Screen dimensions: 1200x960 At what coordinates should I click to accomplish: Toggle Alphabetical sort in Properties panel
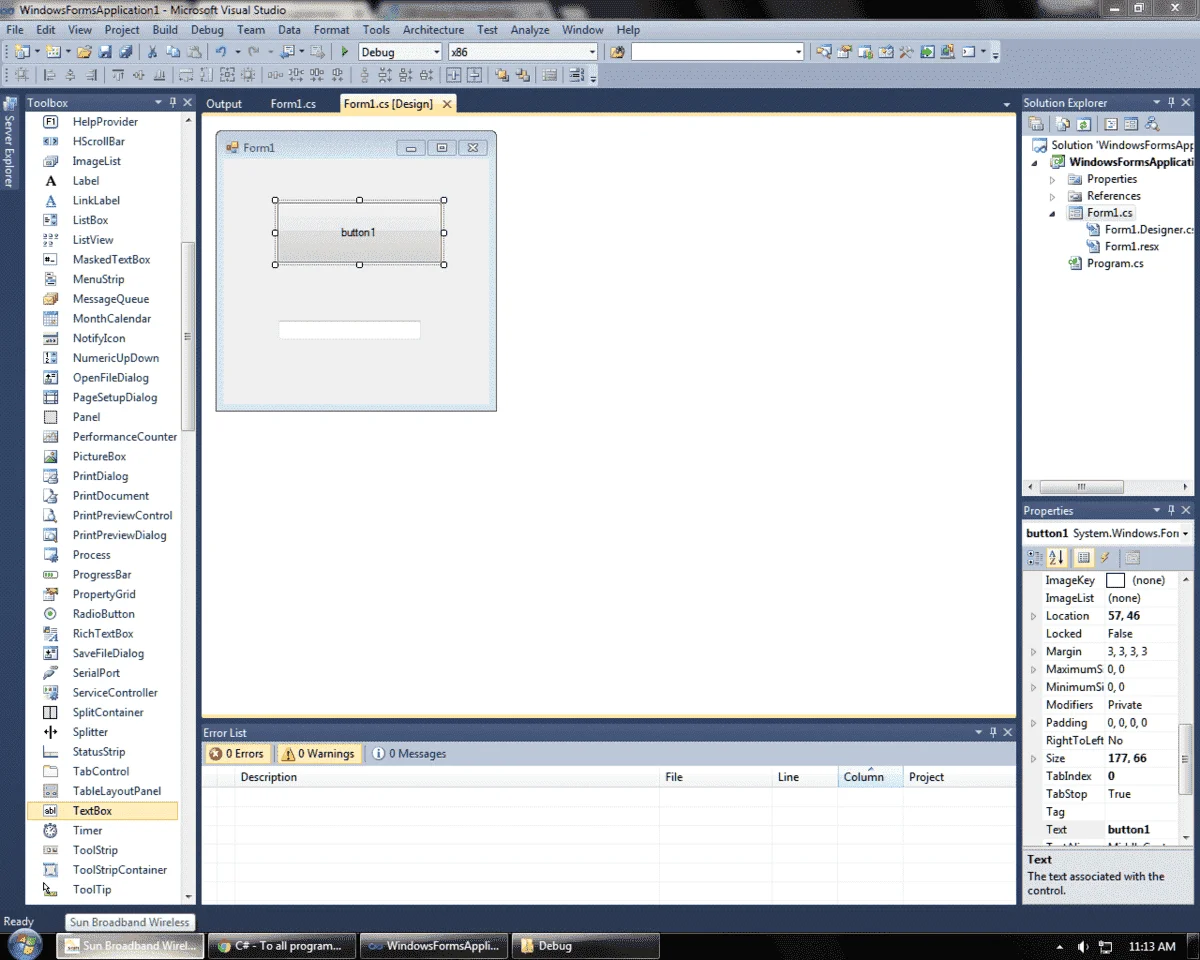click(1057, 558)
